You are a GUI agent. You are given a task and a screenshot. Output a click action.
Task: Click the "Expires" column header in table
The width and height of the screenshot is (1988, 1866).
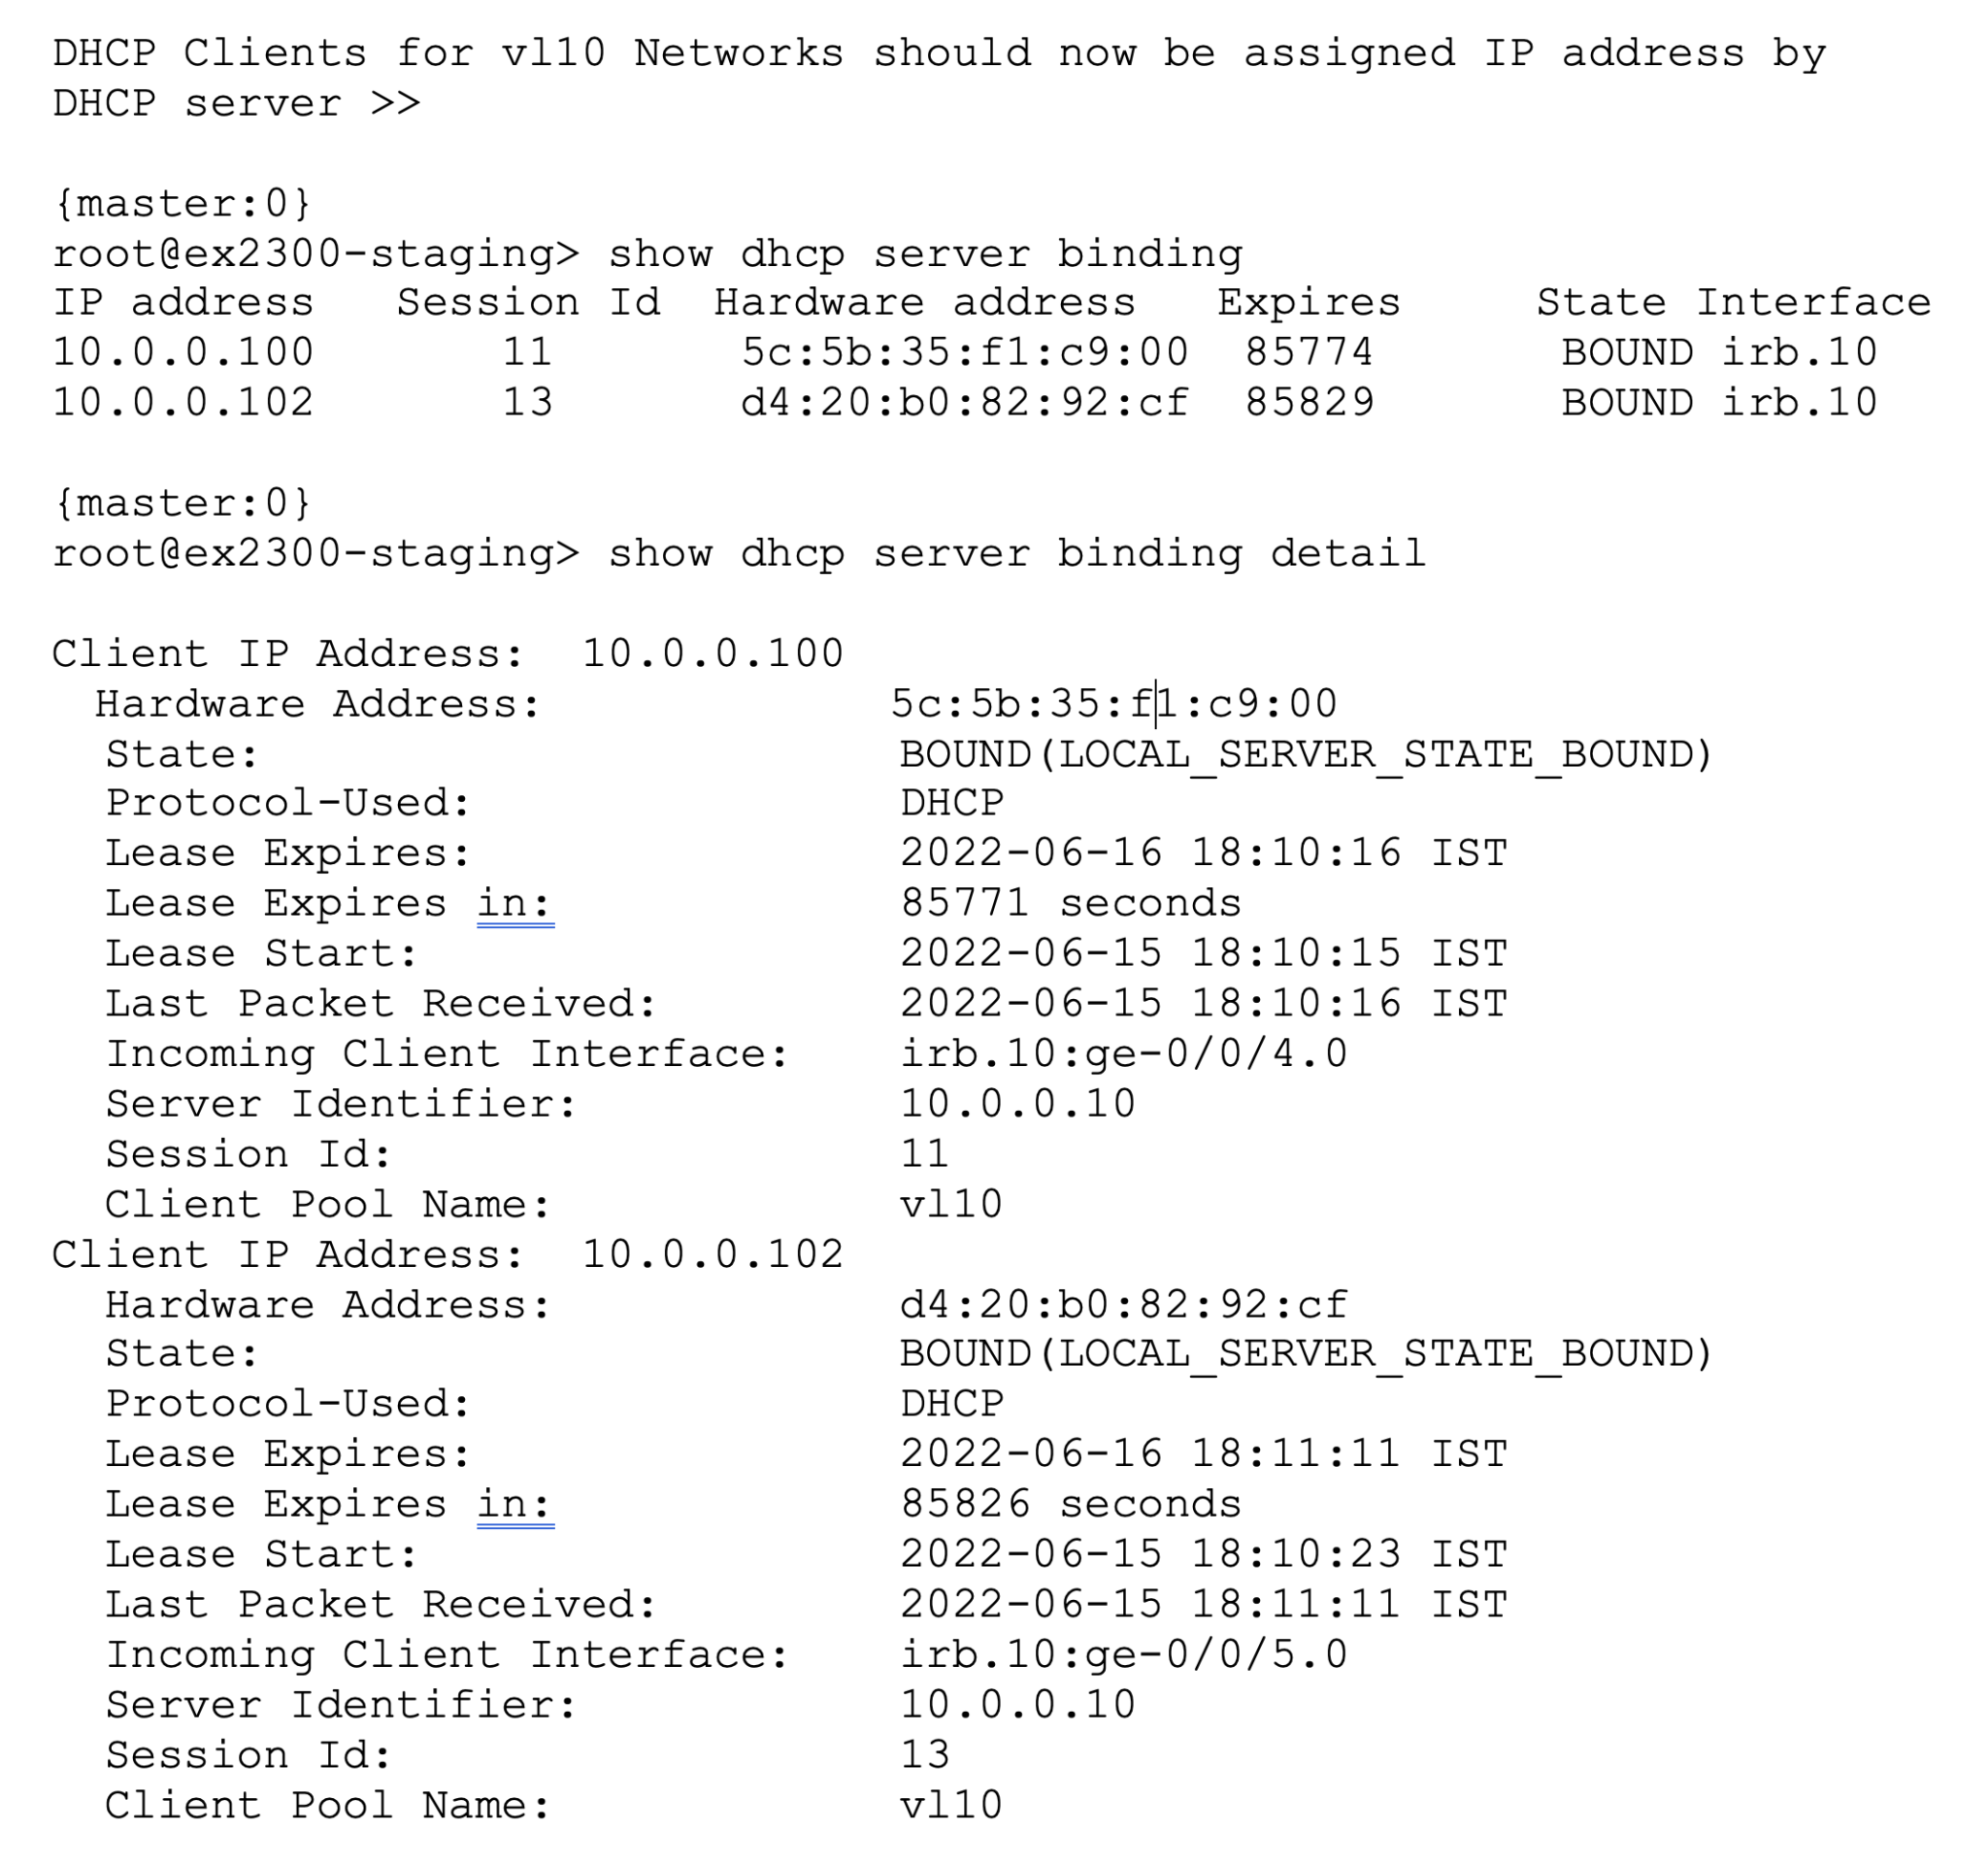tap(1308, 302)
